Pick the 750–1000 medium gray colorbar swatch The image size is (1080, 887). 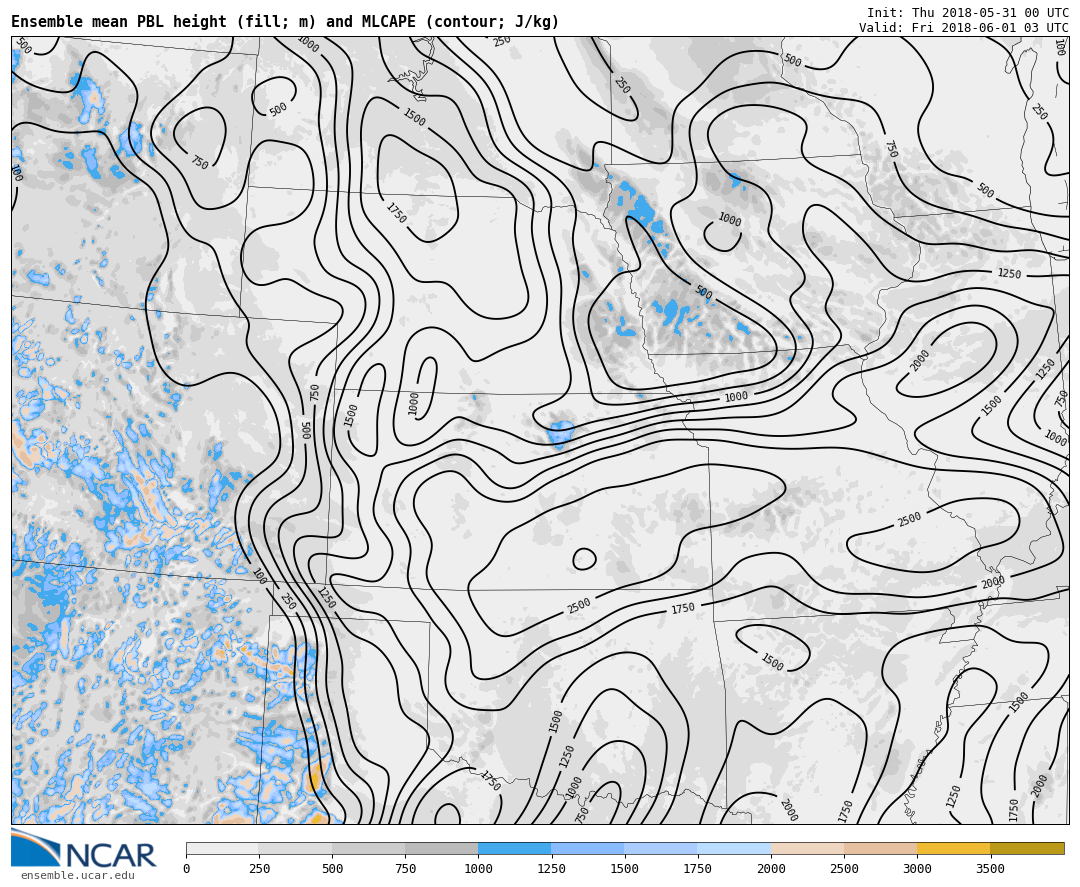[441, 848]
